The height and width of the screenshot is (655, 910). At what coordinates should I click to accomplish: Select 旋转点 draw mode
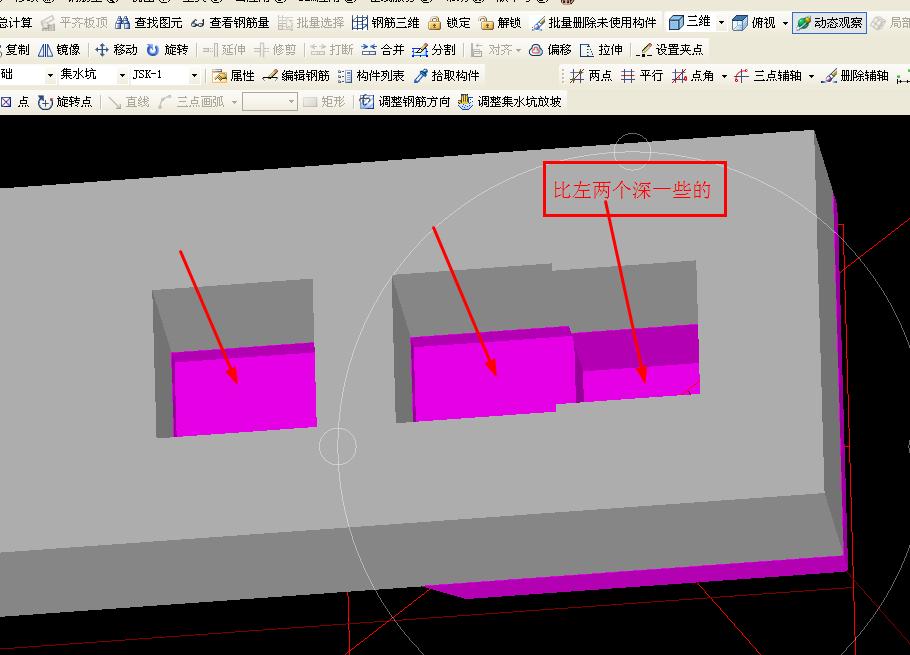[65, 102]
